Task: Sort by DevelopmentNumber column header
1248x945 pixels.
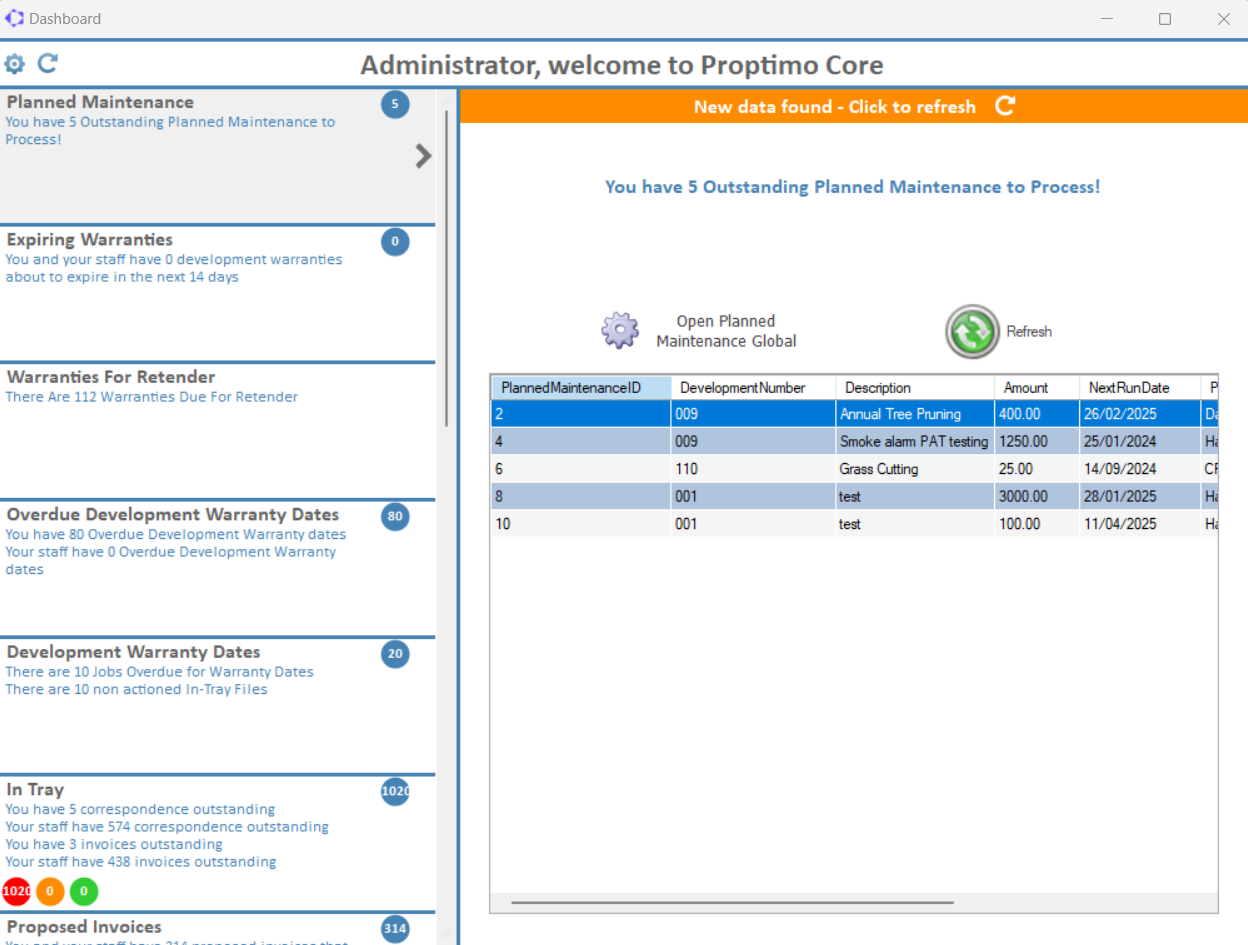Action: click(x=753, y=388)
